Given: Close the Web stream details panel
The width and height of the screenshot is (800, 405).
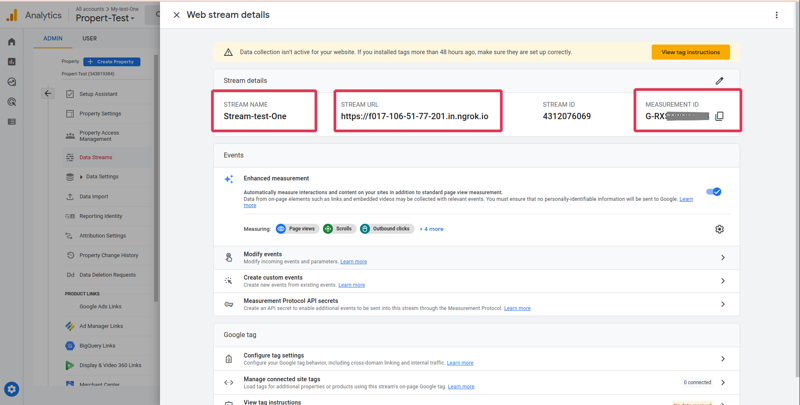Looking at the screenshot, I should tap(177, 15).
